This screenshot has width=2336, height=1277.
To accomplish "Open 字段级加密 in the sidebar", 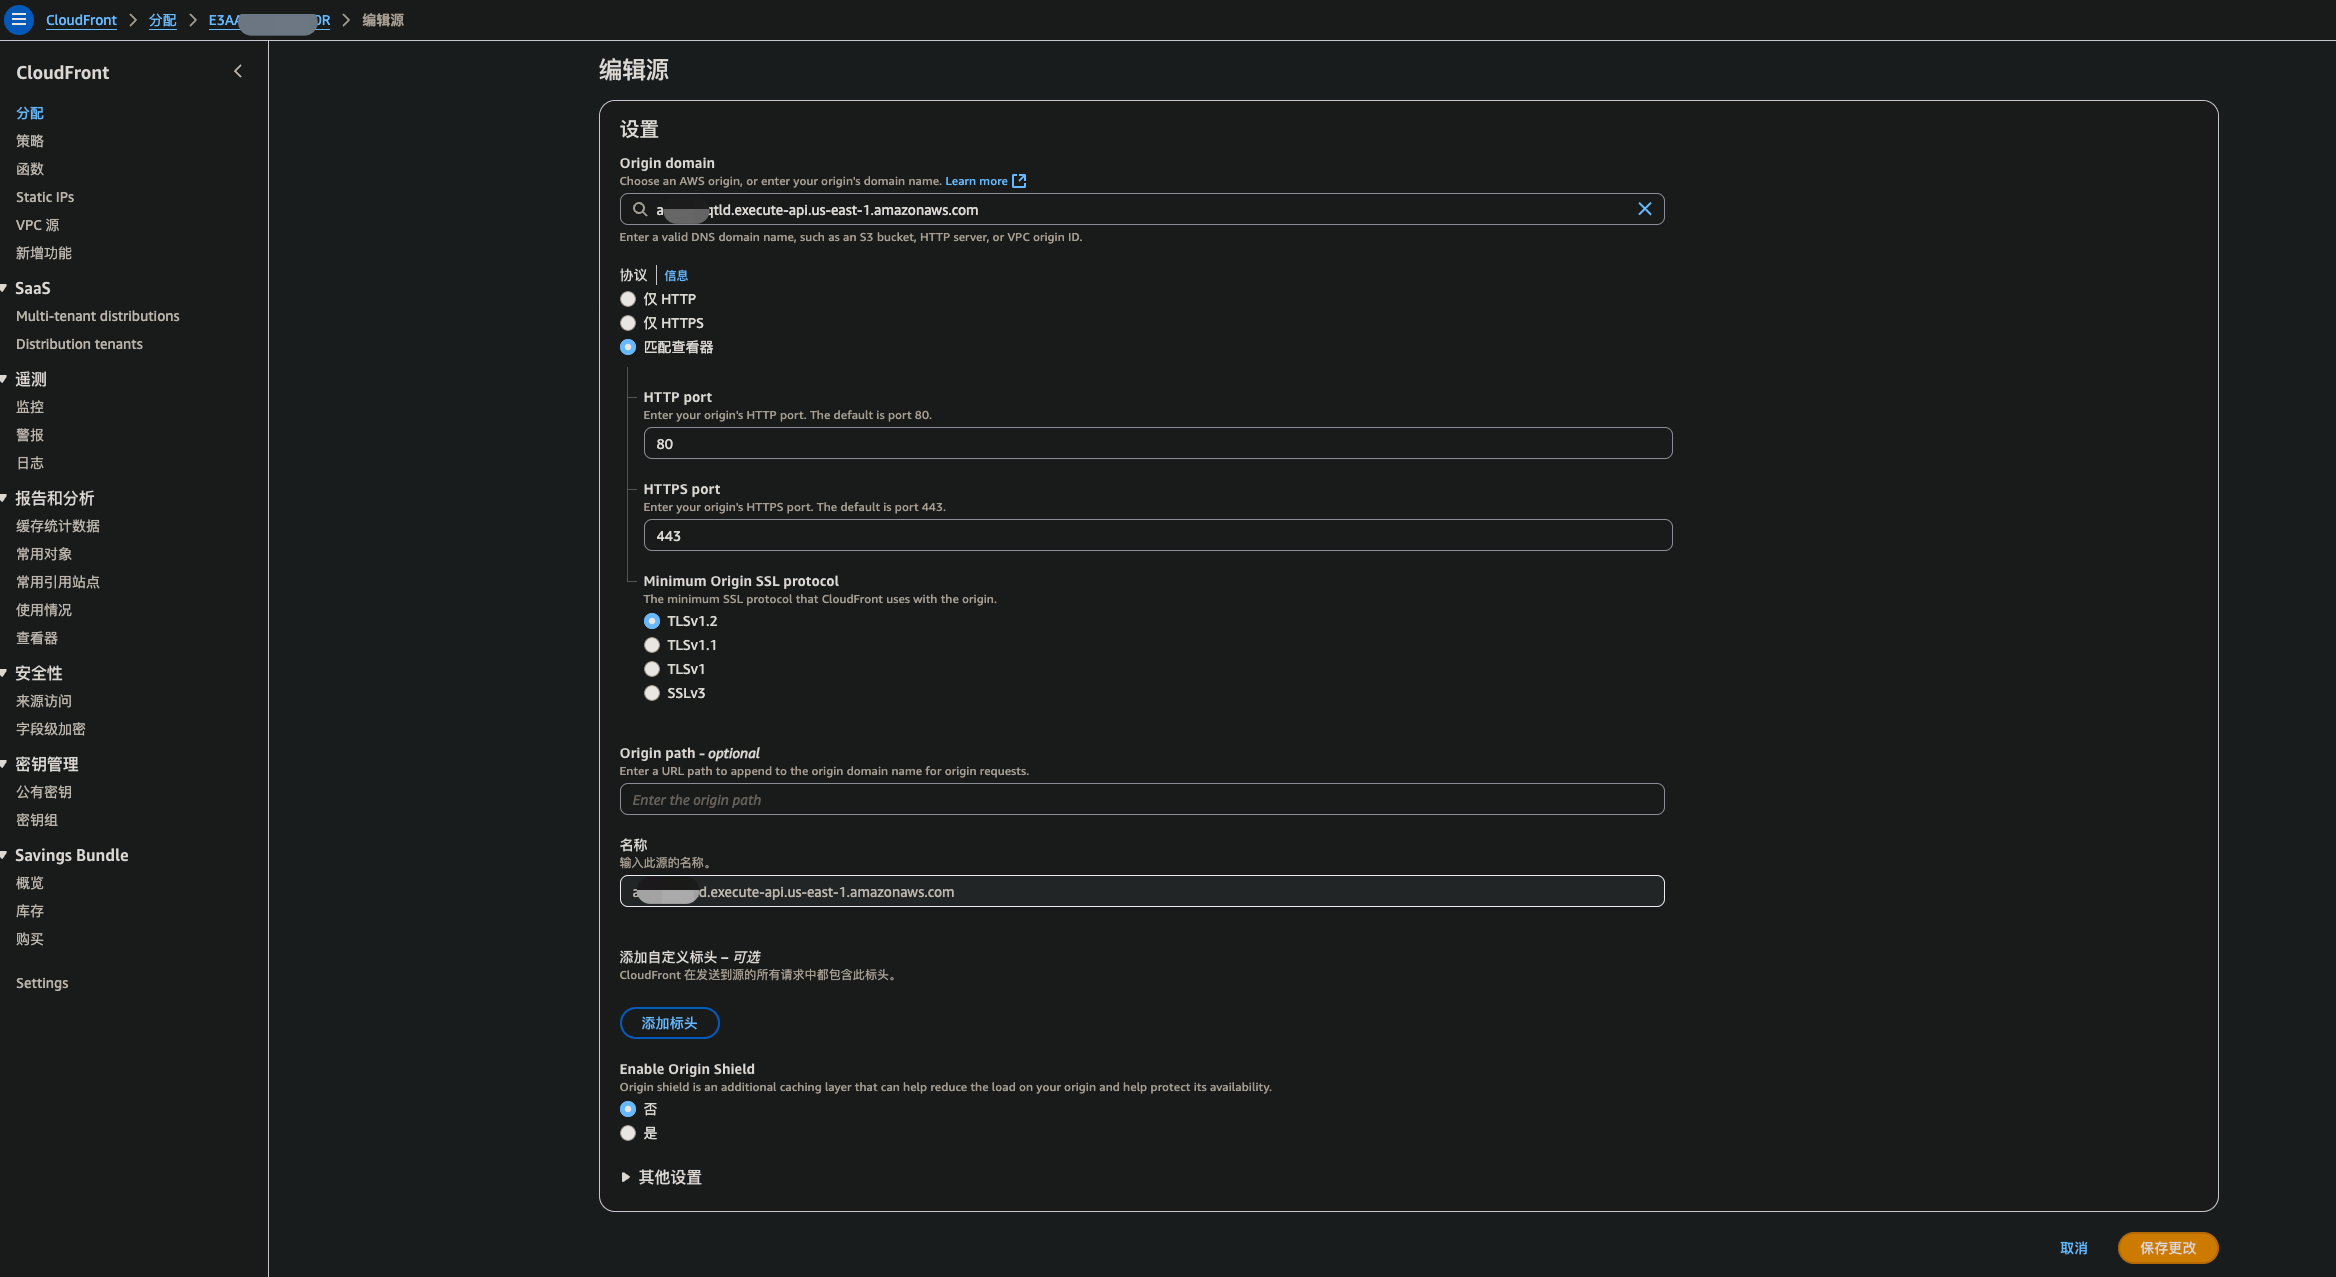I will [x=51, y=729].
